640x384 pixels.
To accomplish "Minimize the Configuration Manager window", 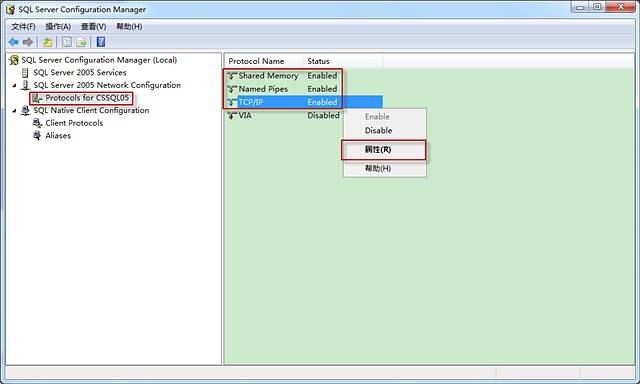I will click(580, 7).
